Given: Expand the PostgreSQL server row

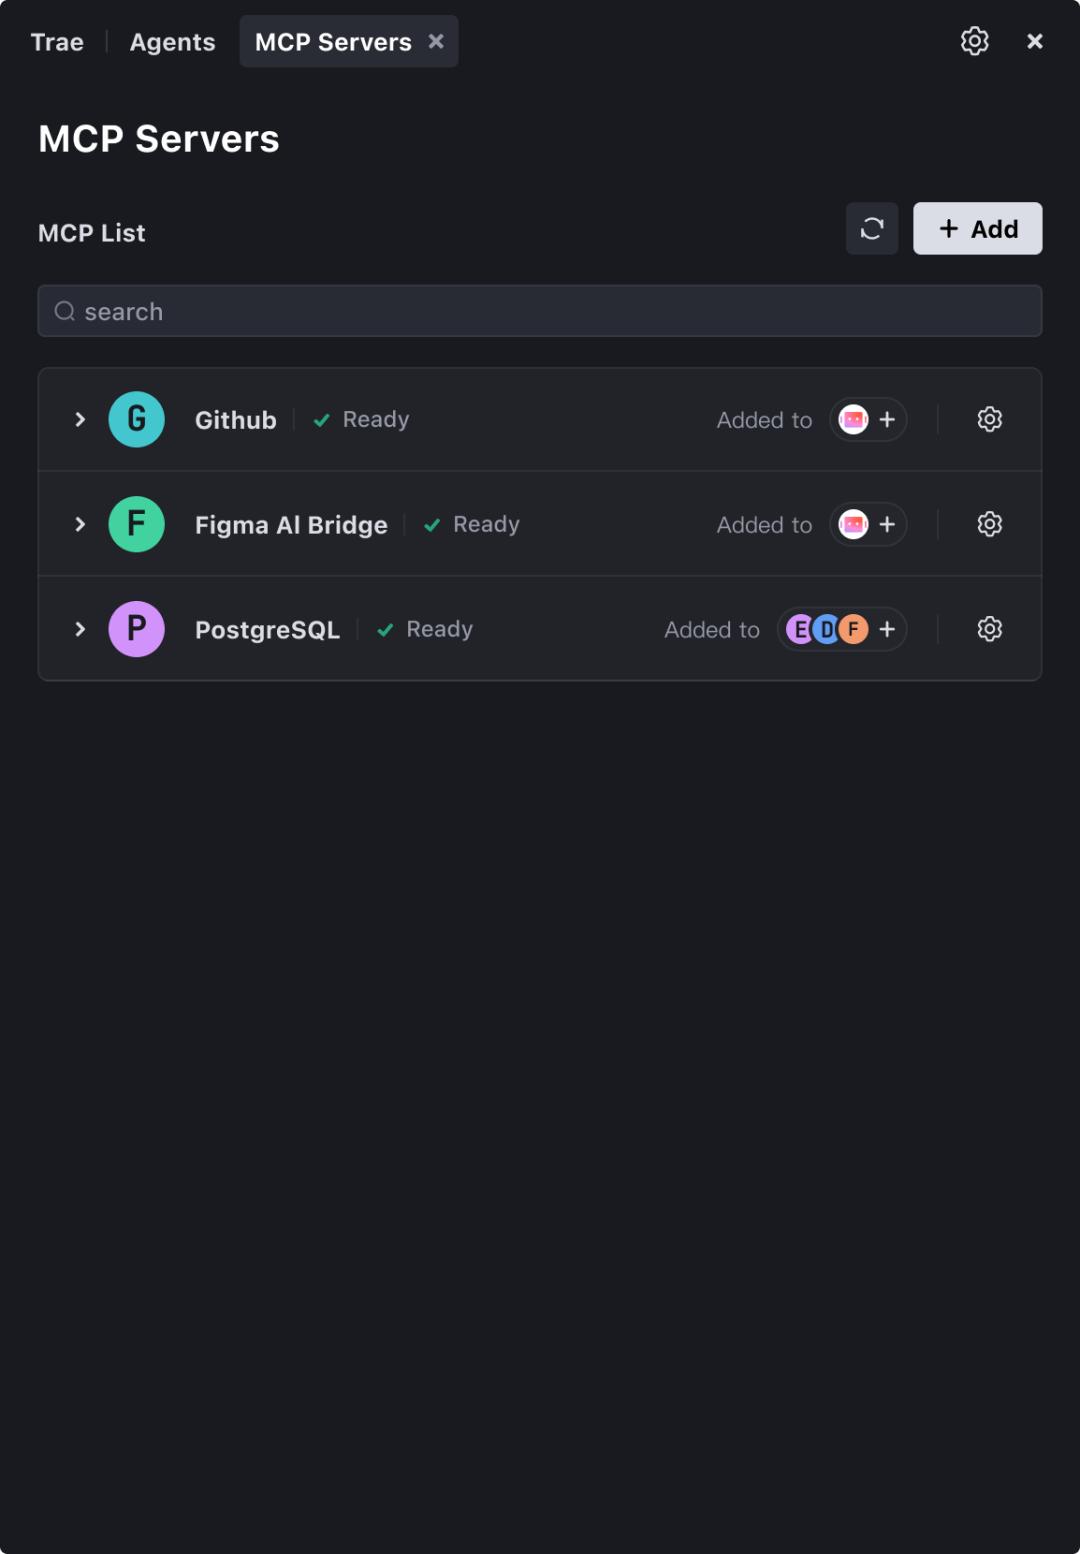Looking at the screenshot, I should click(x=80, y=629).
